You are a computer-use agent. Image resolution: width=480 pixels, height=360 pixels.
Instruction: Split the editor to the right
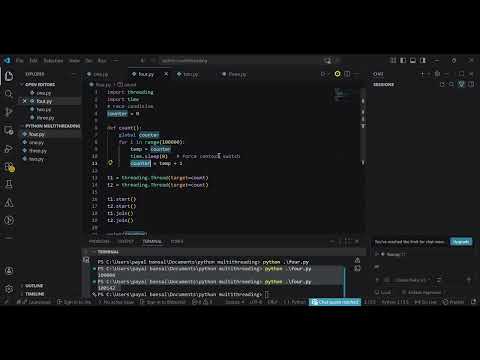point(347,74)
